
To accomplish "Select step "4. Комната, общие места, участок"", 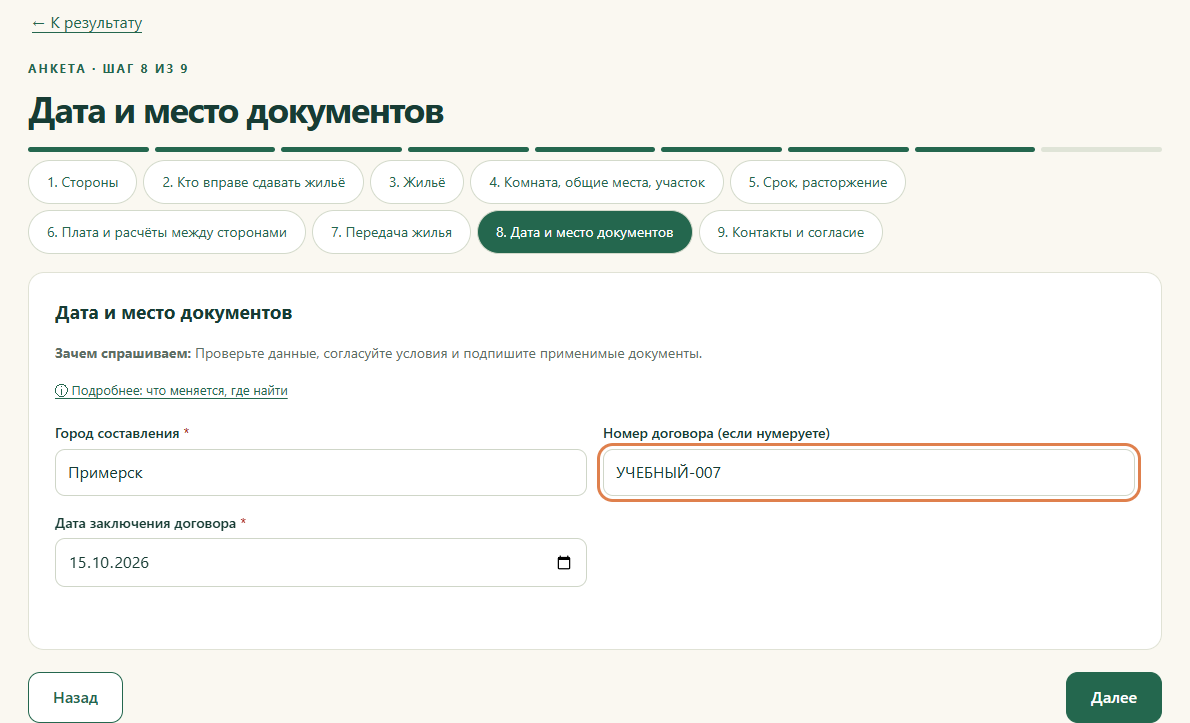I will click(x=597, y=182).
